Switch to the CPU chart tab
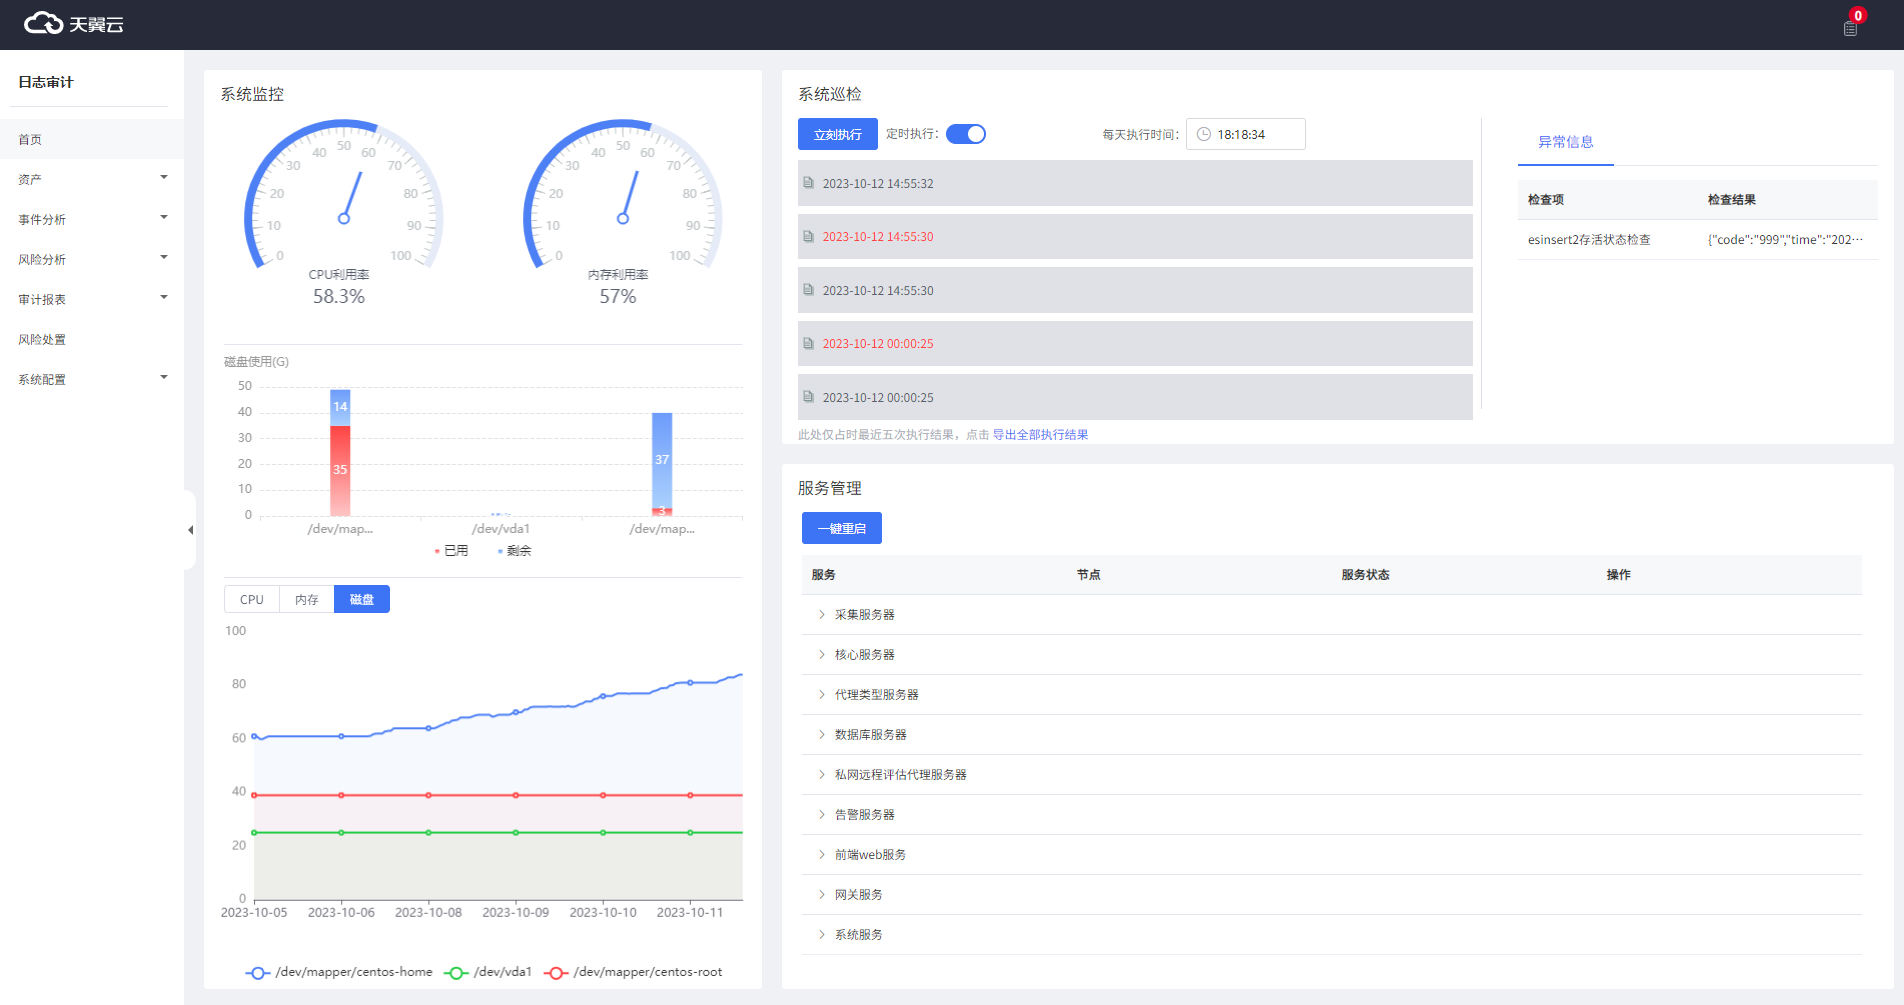This screenshot has height=1005, width=1904. click(252, 599)
